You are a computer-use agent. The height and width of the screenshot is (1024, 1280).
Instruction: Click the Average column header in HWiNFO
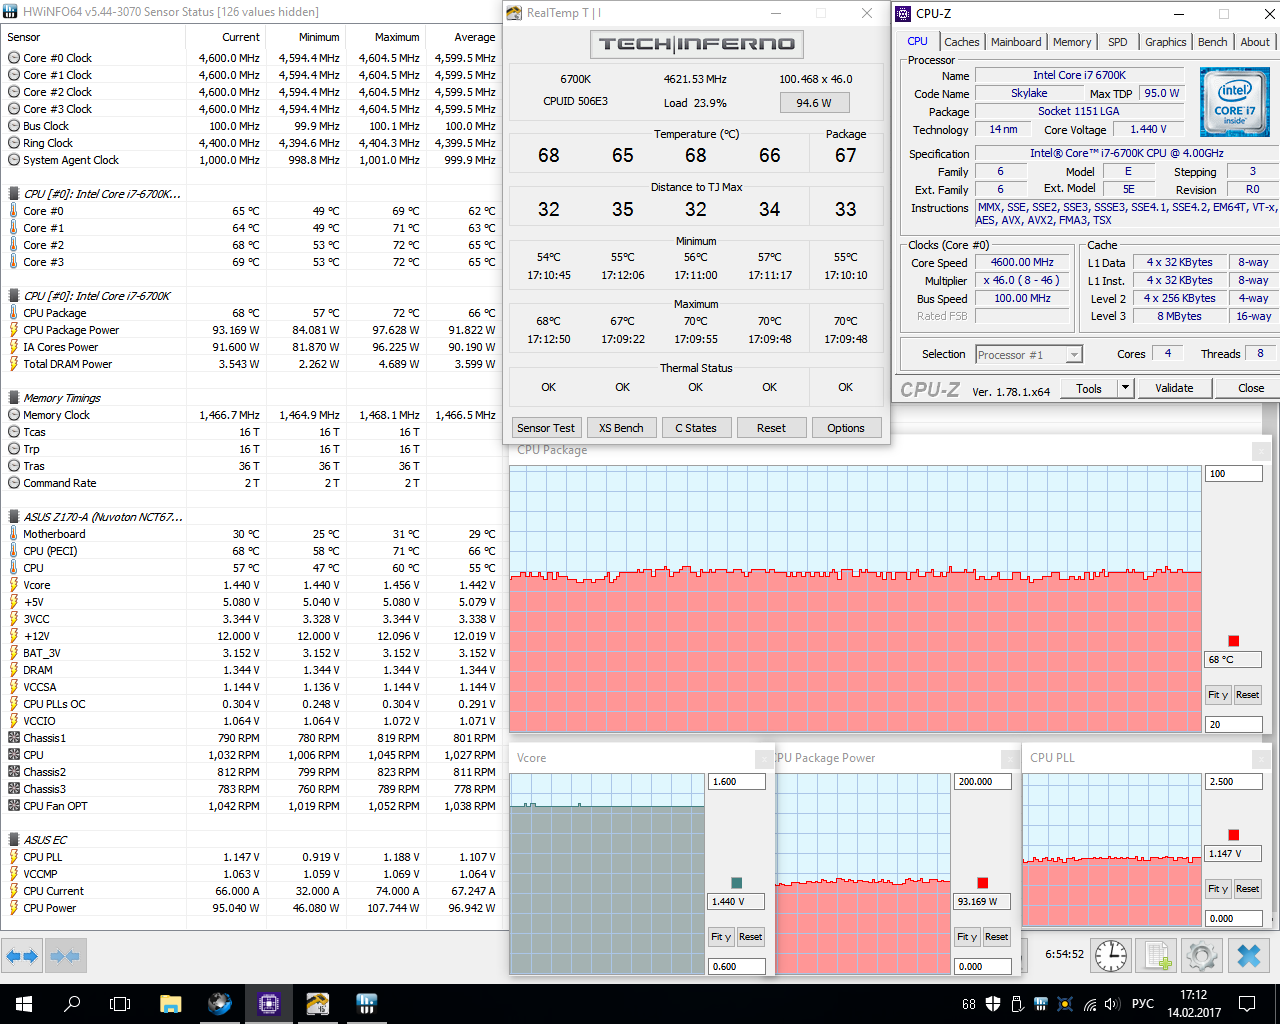463,37
